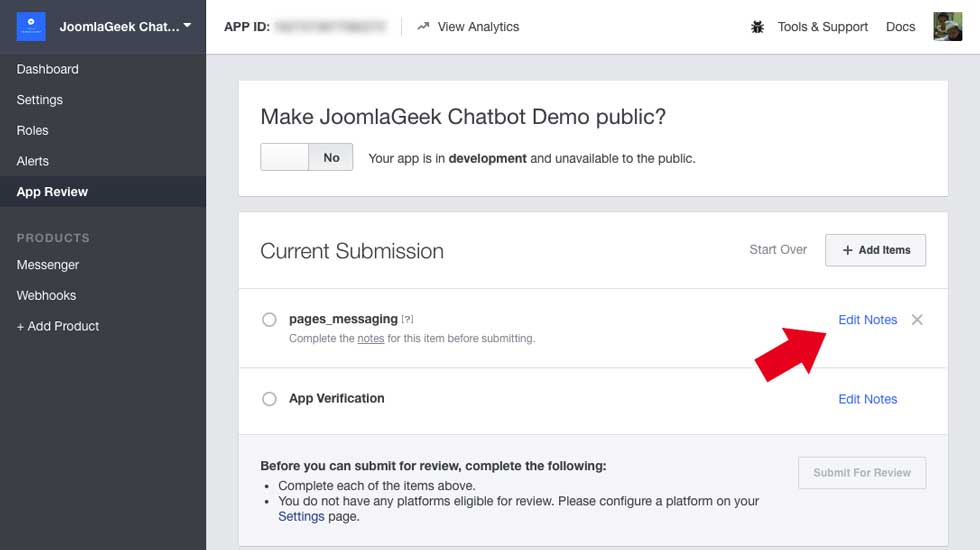
Task: Open Messenger product page
Action: click(x=48, y=265)
